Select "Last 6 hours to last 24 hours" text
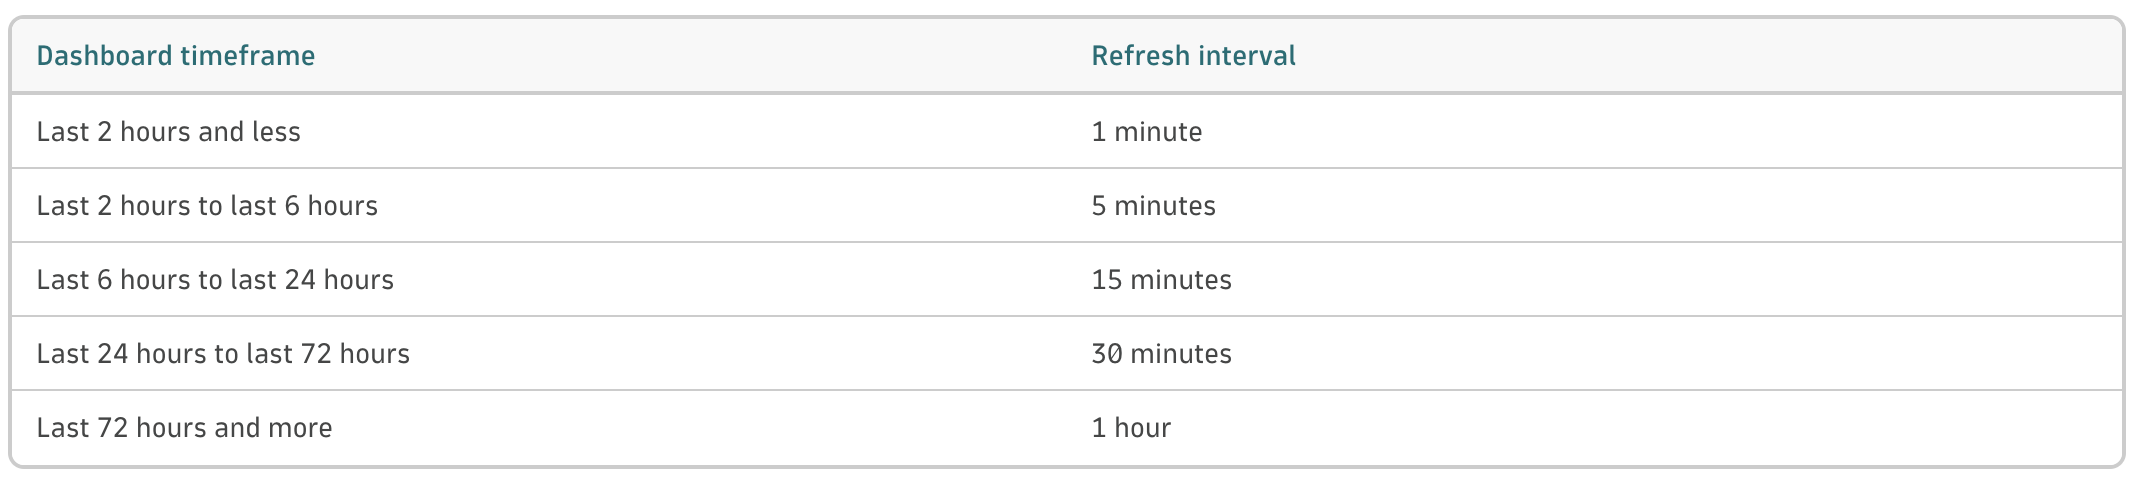This screenshot has width=2136, height=480. click(x=215, y=280)
